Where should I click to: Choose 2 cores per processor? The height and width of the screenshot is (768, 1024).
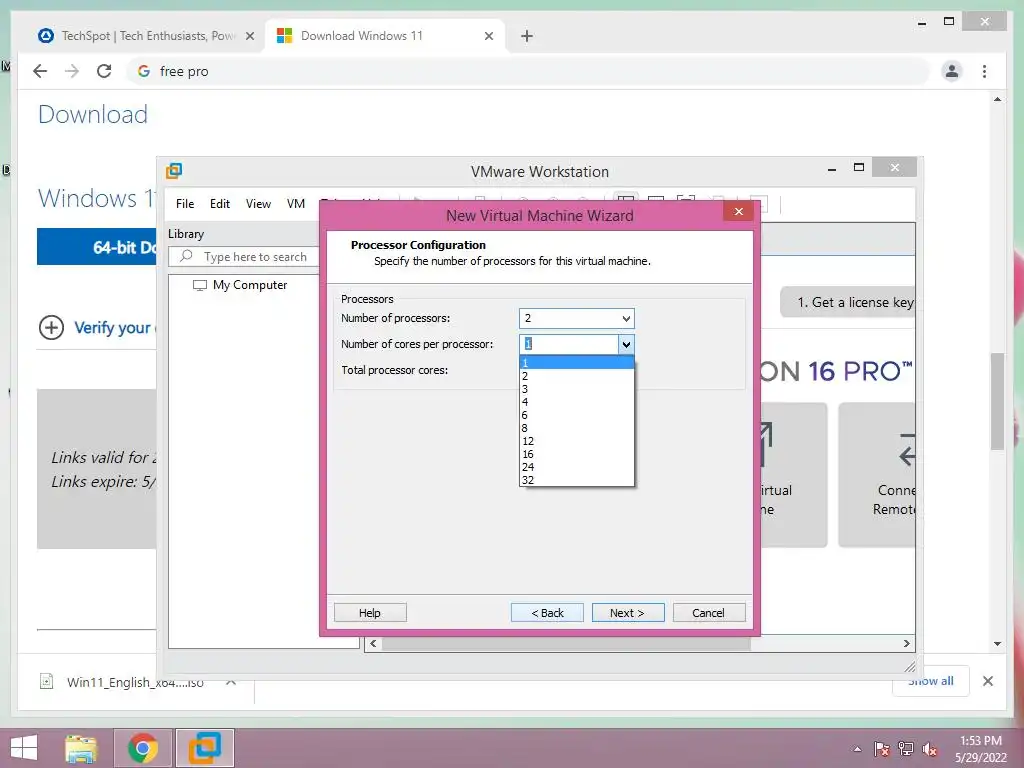pyautogui.click(x=577, y=376)
